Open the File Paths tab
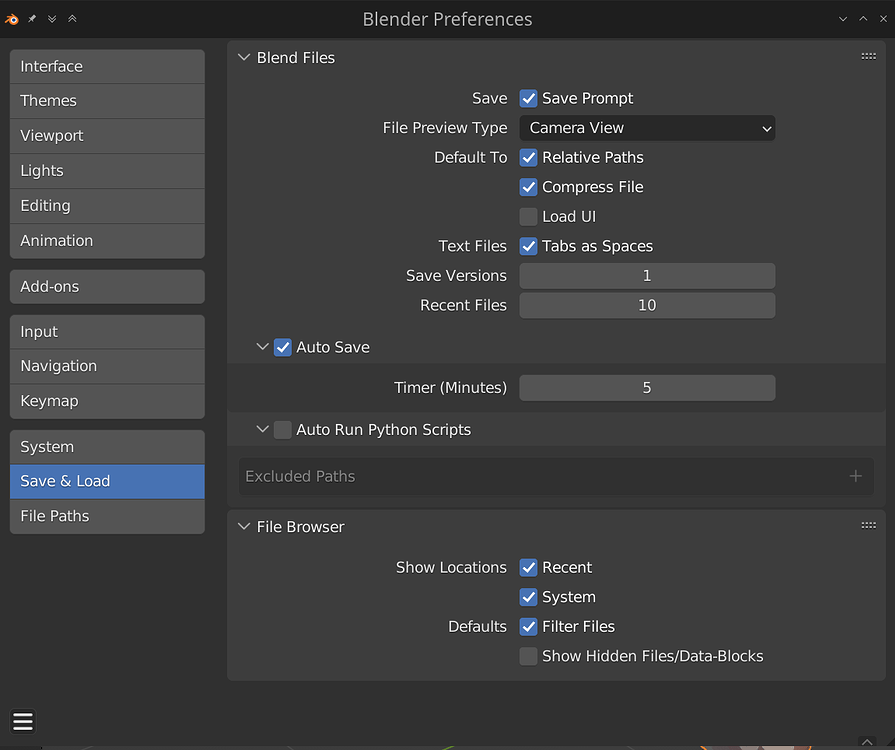Image resolution: width=895 pixels, height=750 pixels. pos(107,516)
